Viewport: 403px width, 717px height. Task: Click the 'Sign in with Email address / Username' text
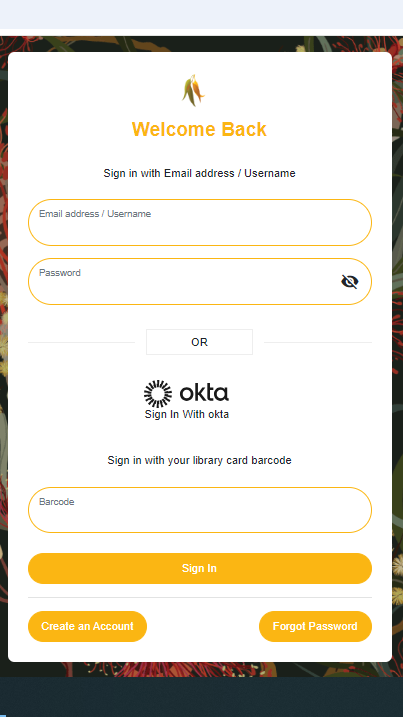pos(199,173)
